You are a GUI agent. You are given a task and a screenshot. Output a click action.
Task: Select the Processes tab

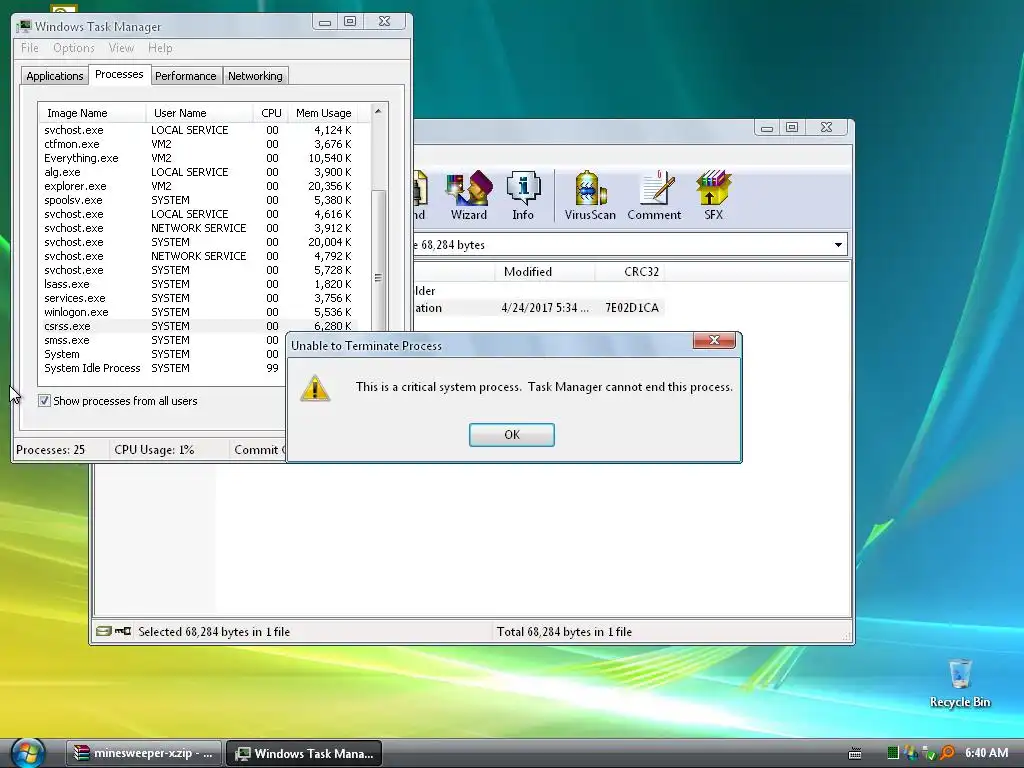(119, 74)
